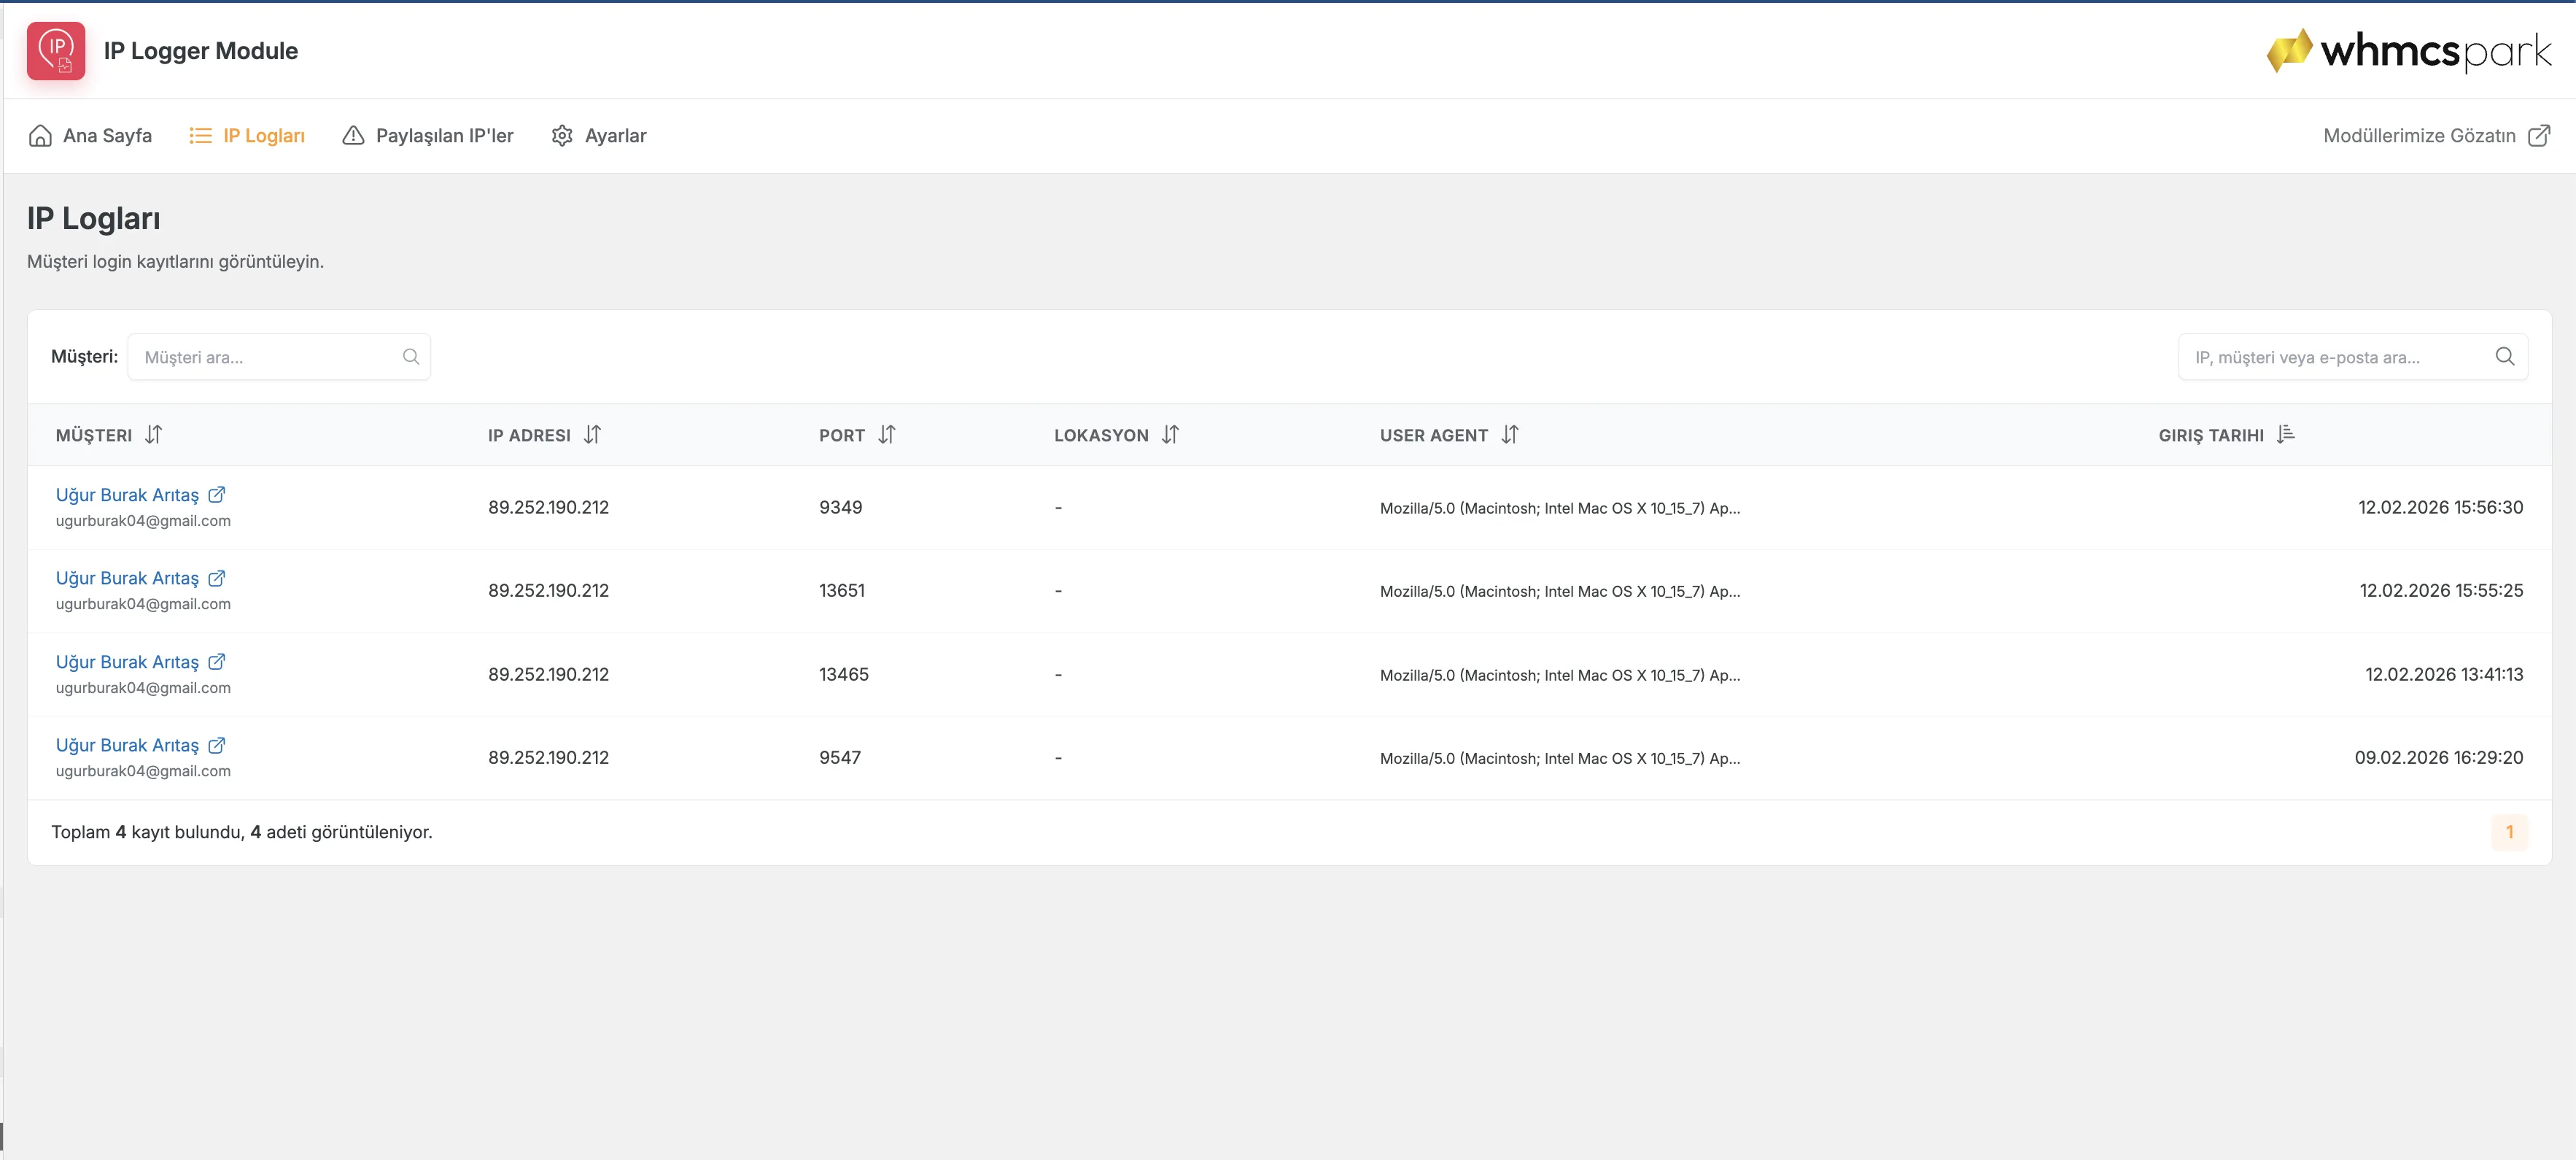Sort by USER AGENT column arrows
Image resolution: width=2576 pixels, height=1160 pixels.
tap(1510, 435)
